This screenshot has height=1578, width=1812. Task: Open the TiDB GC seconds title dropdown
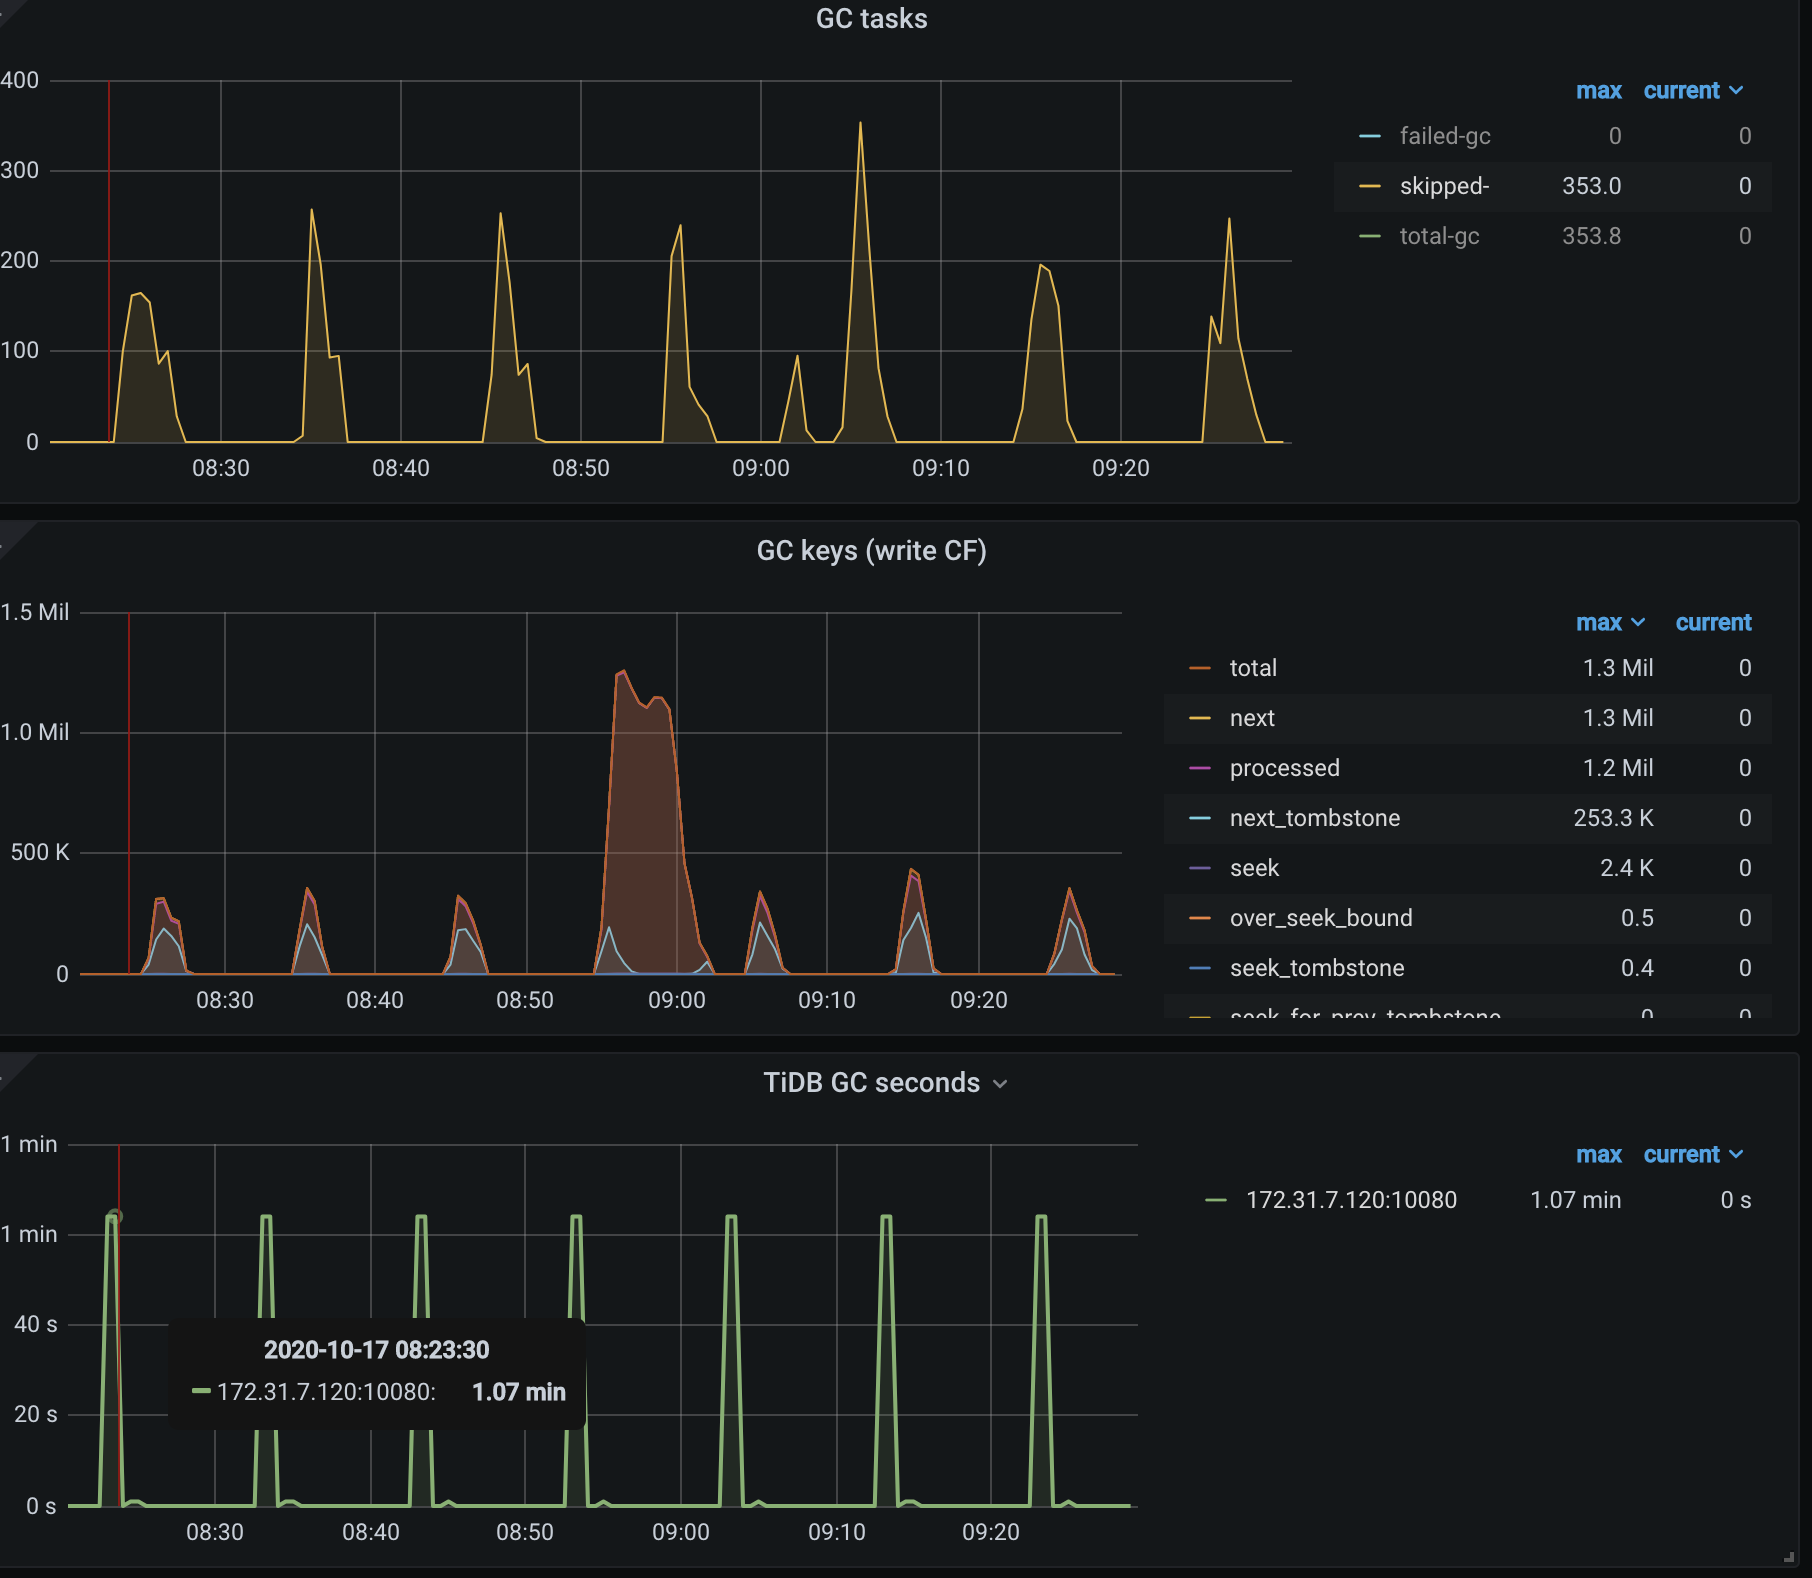(1000, 1083)
